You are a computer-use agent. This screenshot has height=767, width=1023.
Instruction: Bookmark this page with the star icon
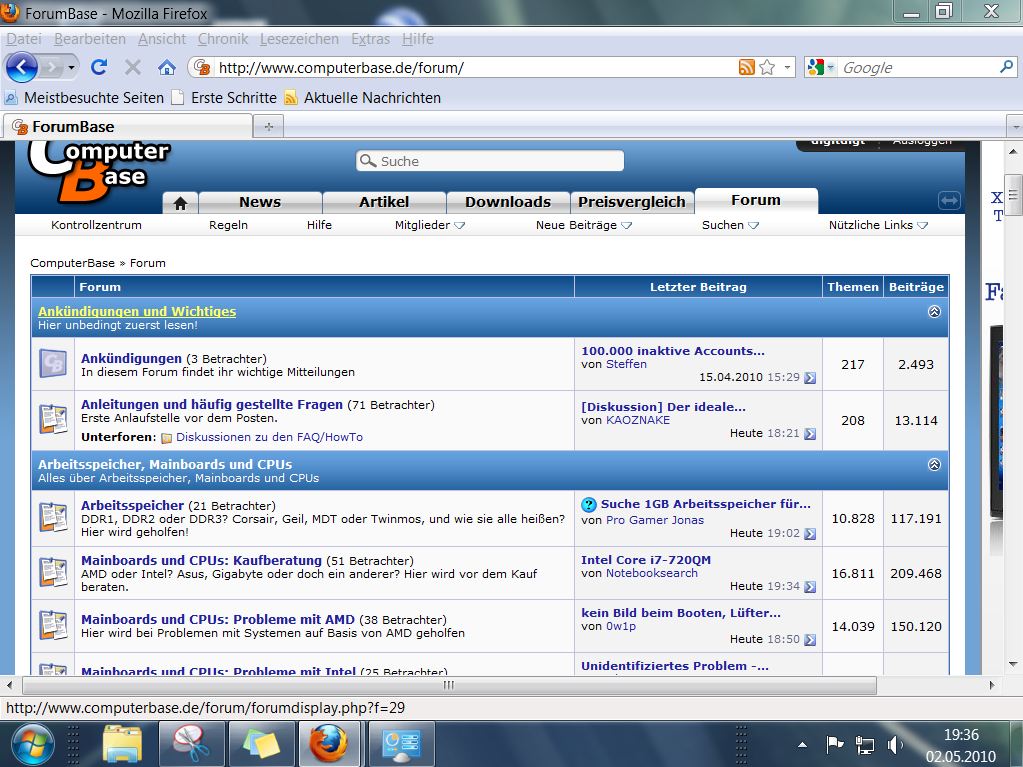[767, 67]
